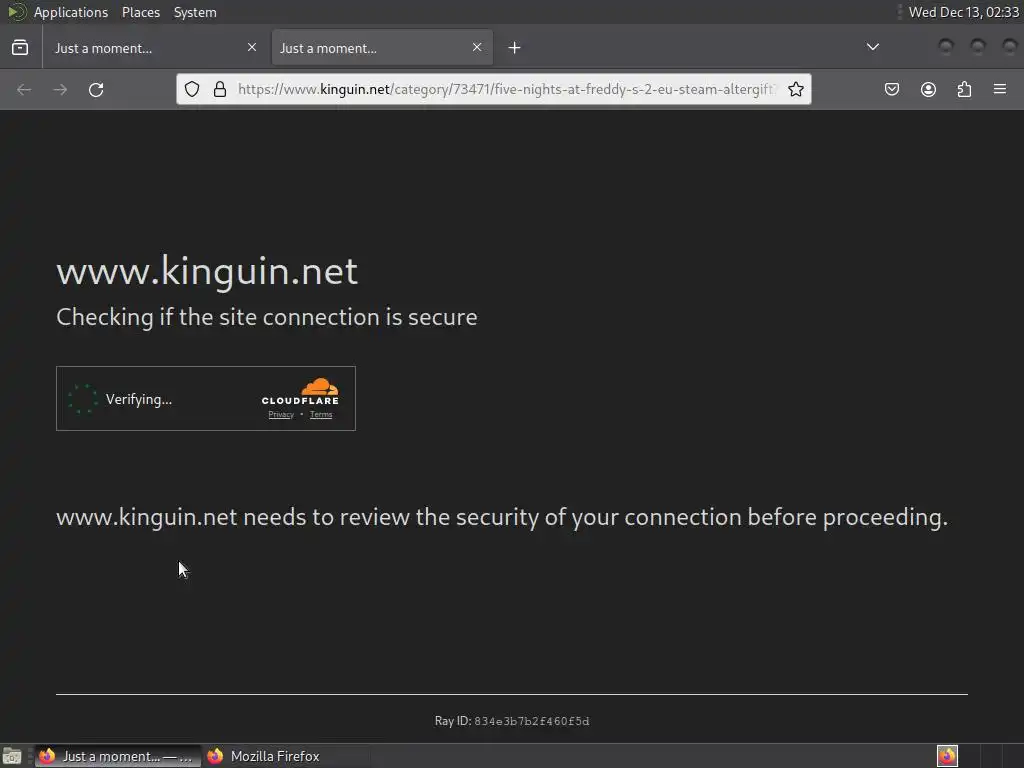Screen dimensions: 1024x768
Task: Click the Firefox icon in bottom-right tray
Action: (947, 756)
